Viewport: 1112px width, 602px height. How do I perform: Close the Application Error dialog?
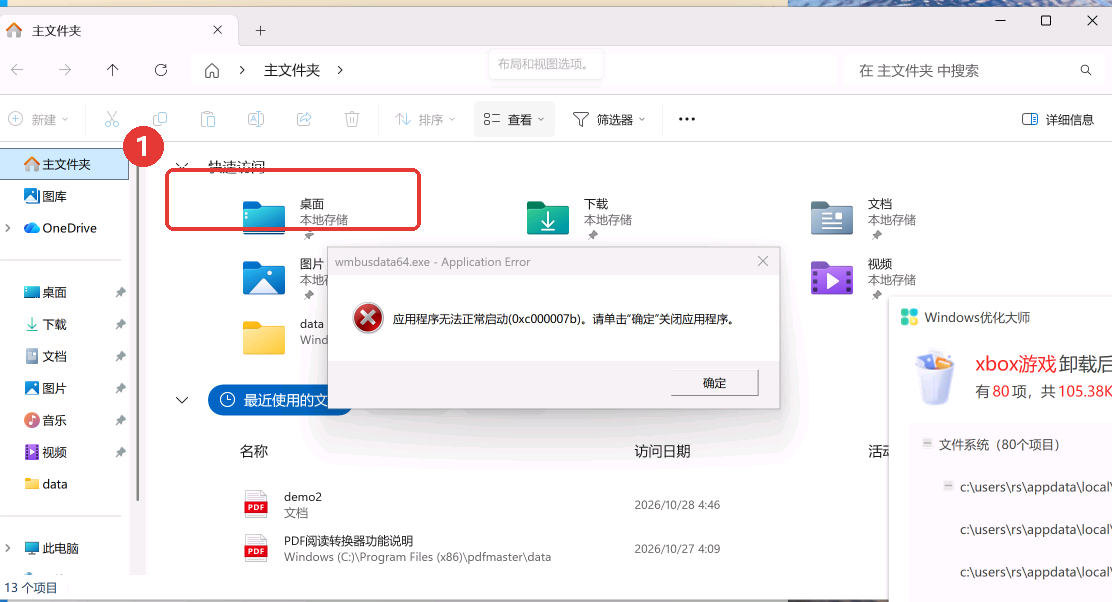tap(762, 262)
